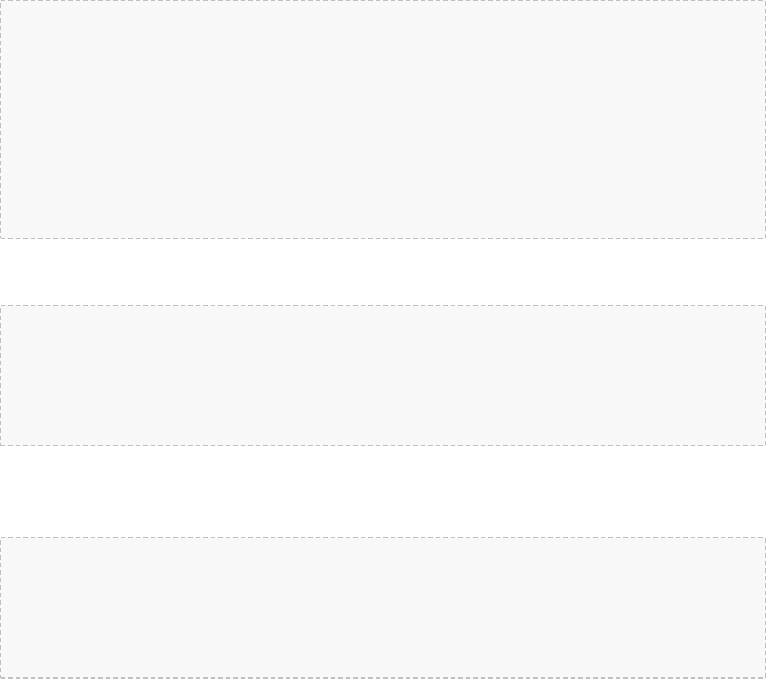Select the middle empty dashed placeholder box
This screenshot has height=679, width=766.
coord(383,375)
